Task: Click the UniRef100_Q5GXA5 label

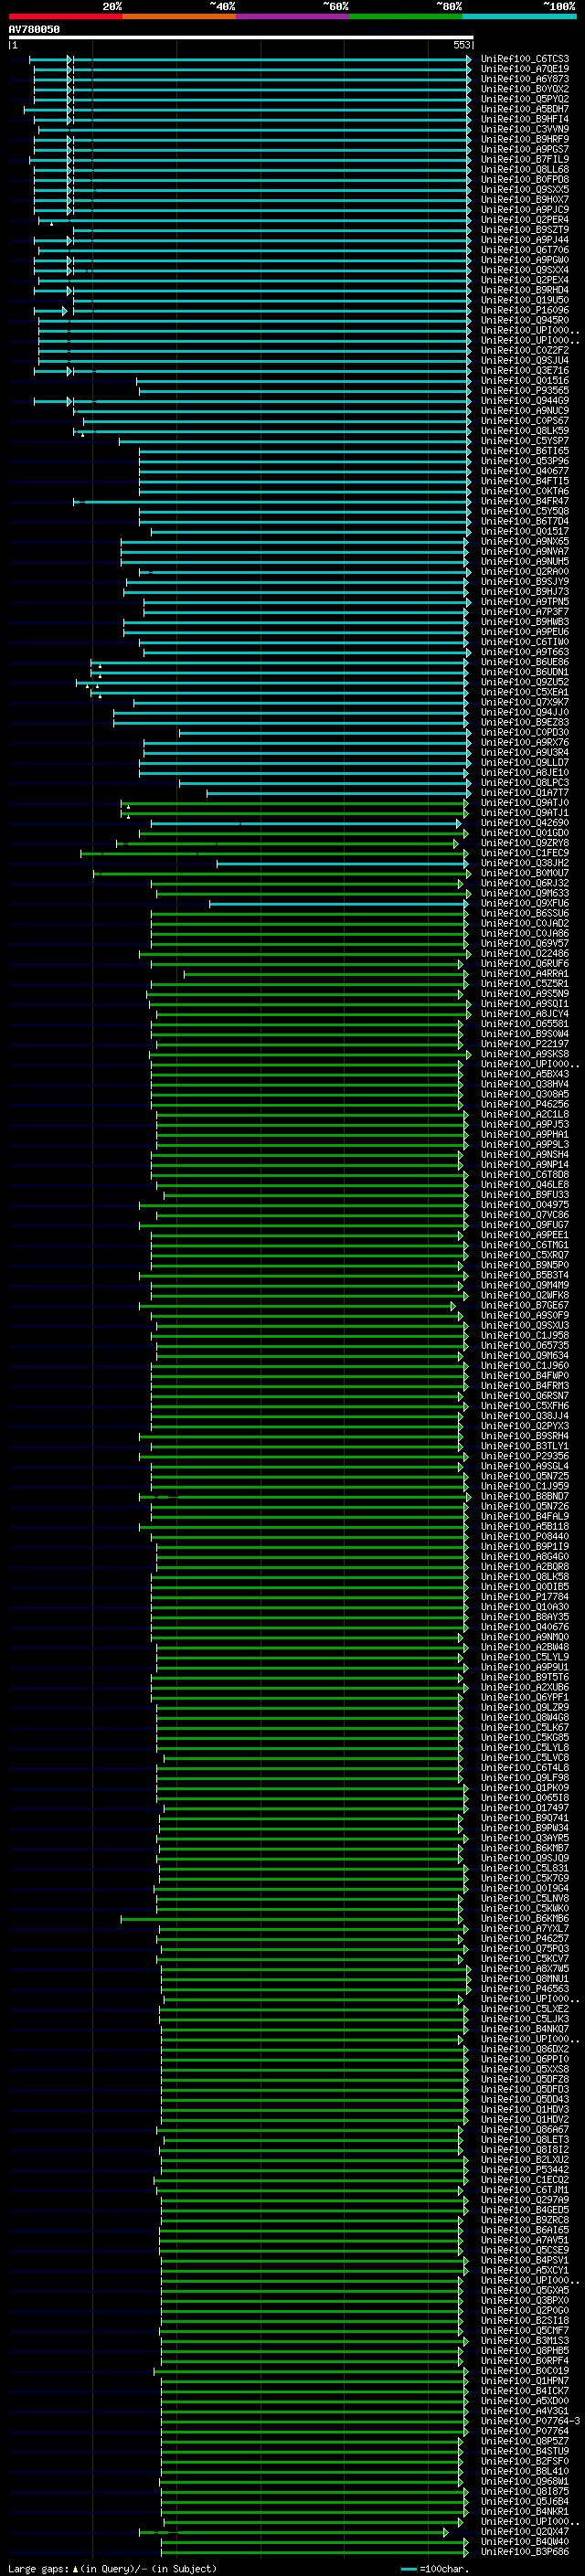Action: point(525,2290)
